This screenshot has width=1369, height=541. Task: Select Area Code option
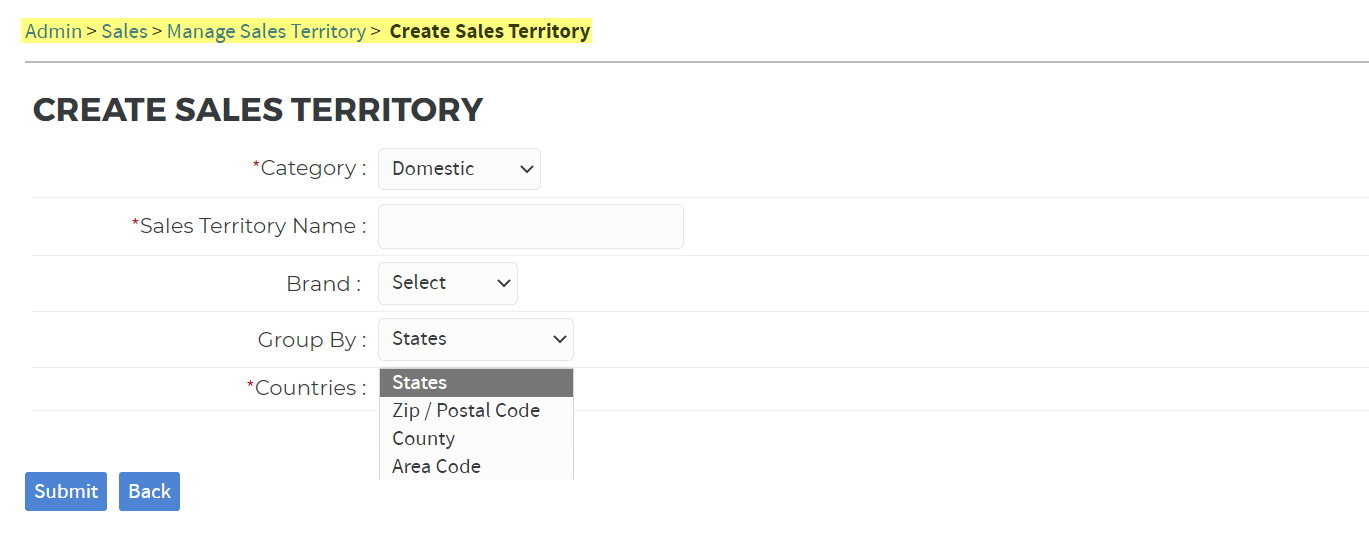(x=436, y=467)
